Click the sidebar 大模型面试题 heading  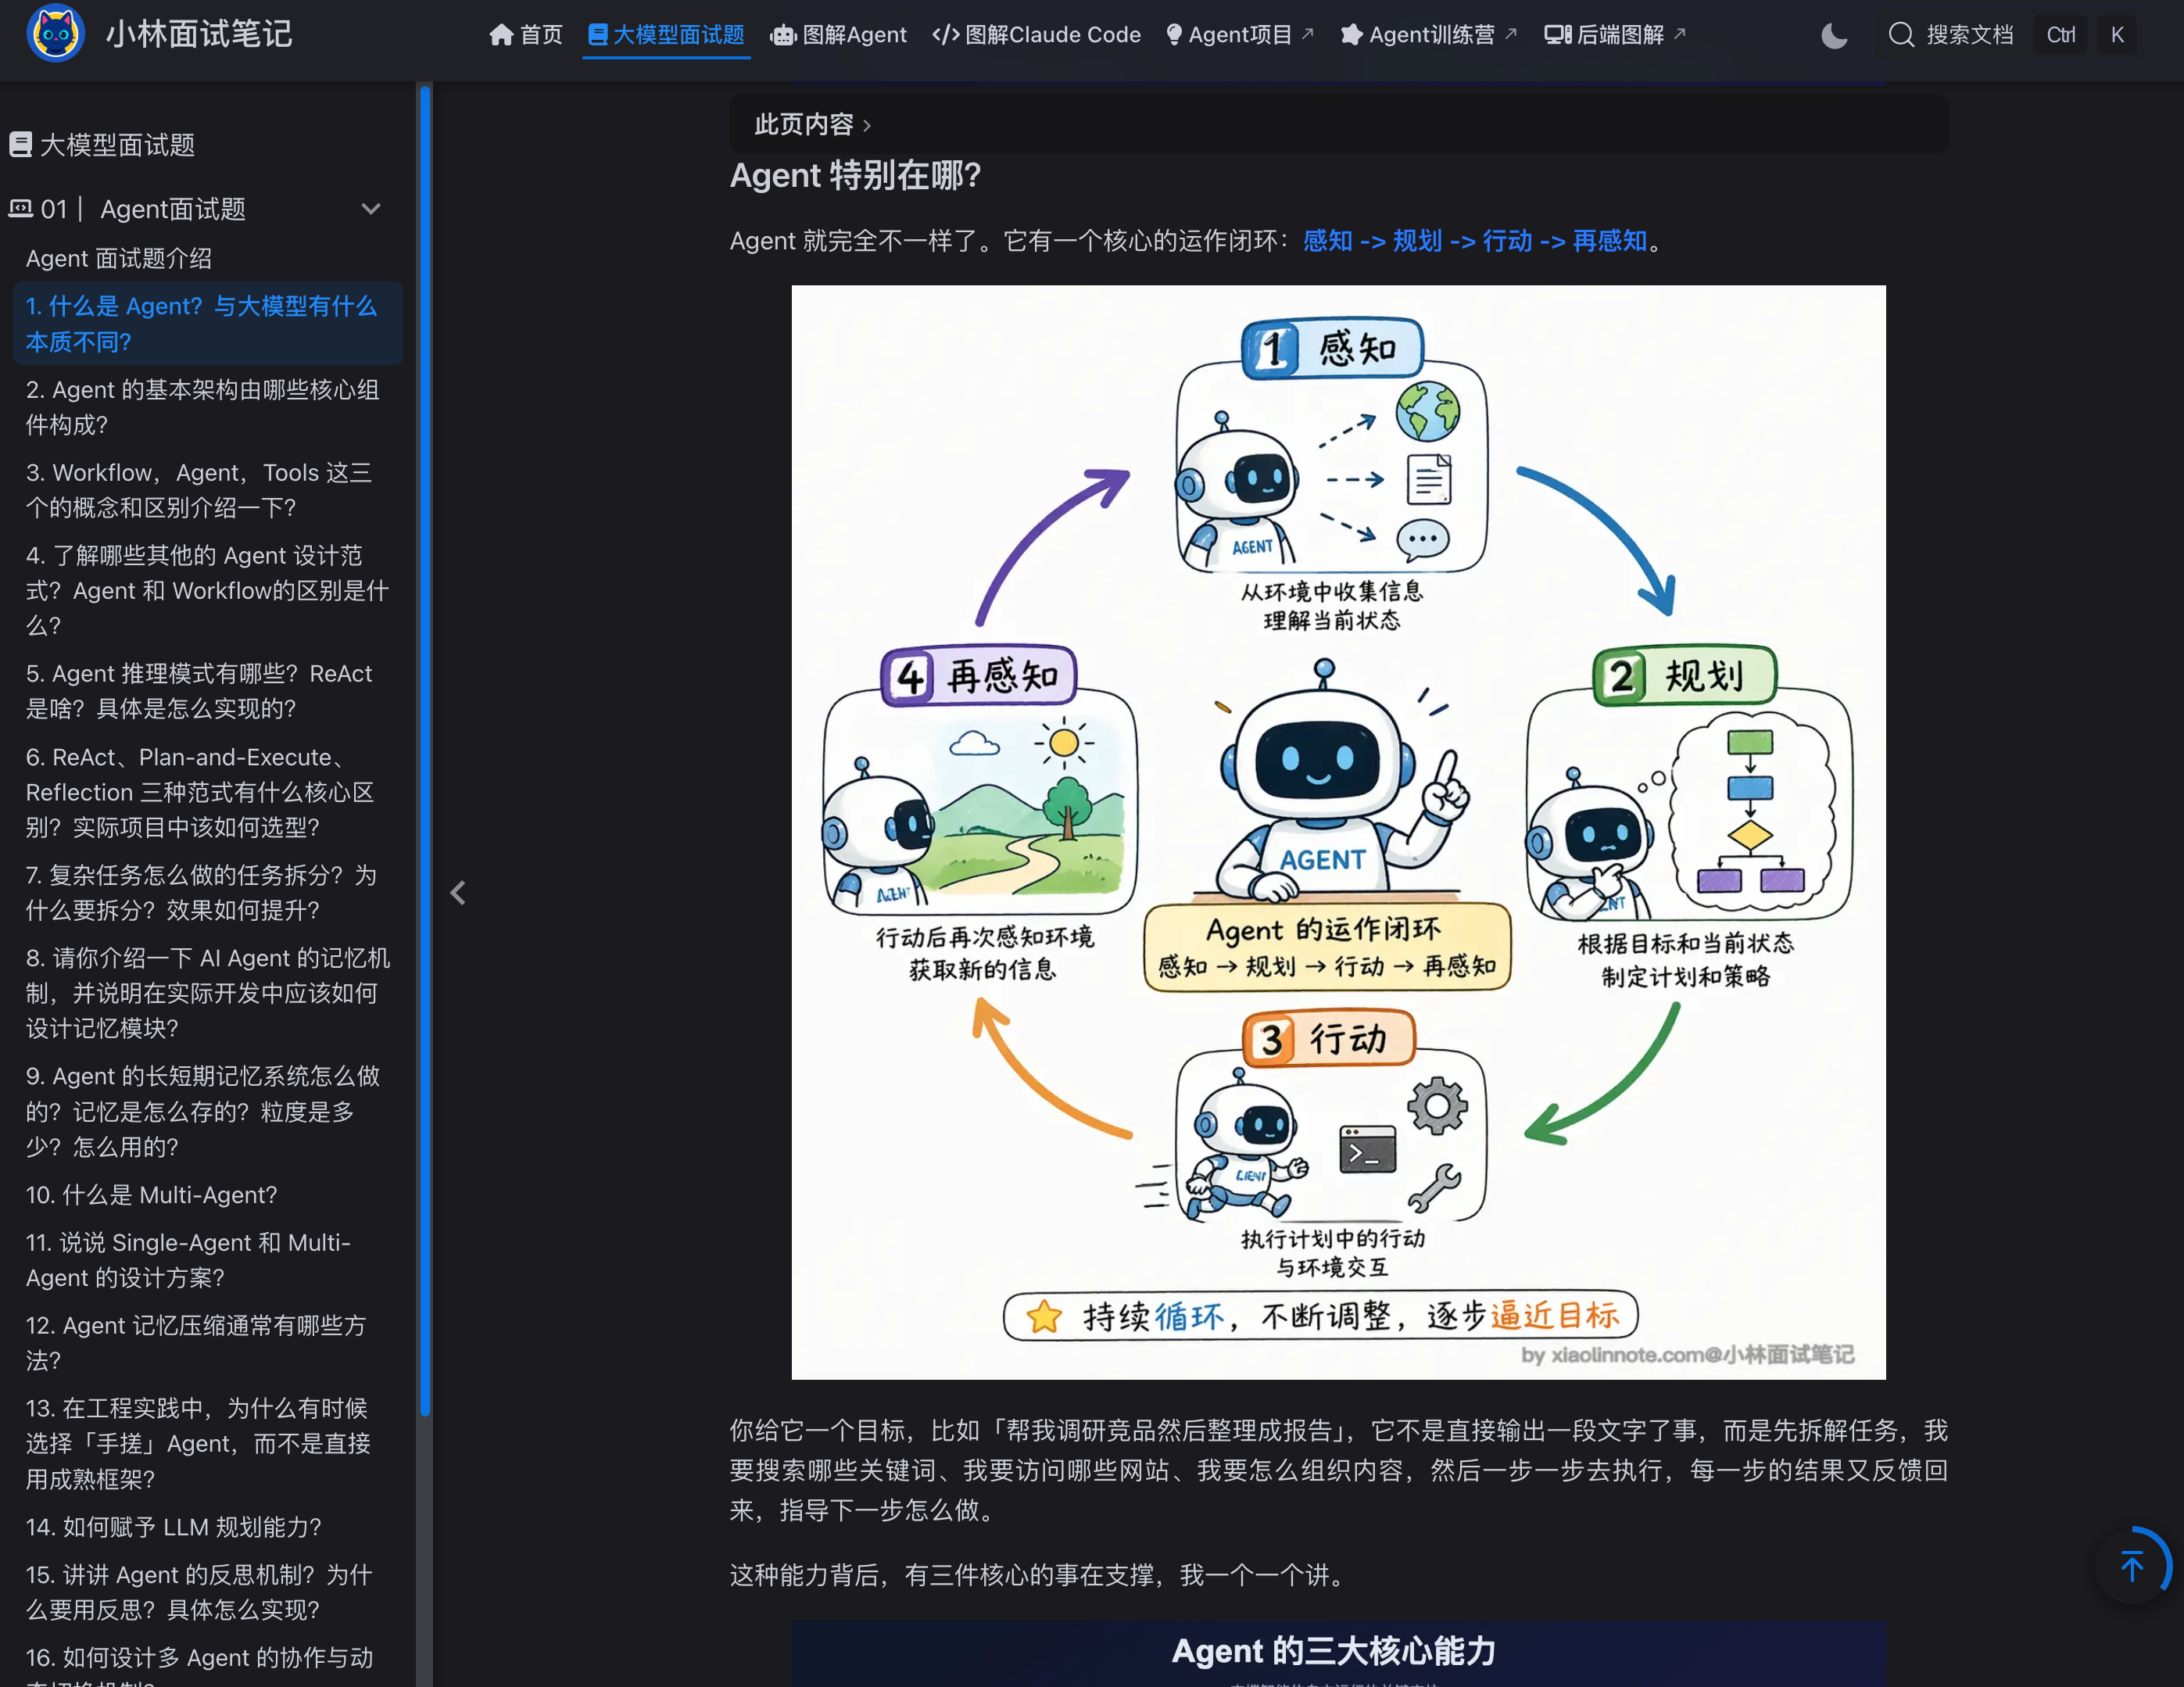click(x=117, y=144)
